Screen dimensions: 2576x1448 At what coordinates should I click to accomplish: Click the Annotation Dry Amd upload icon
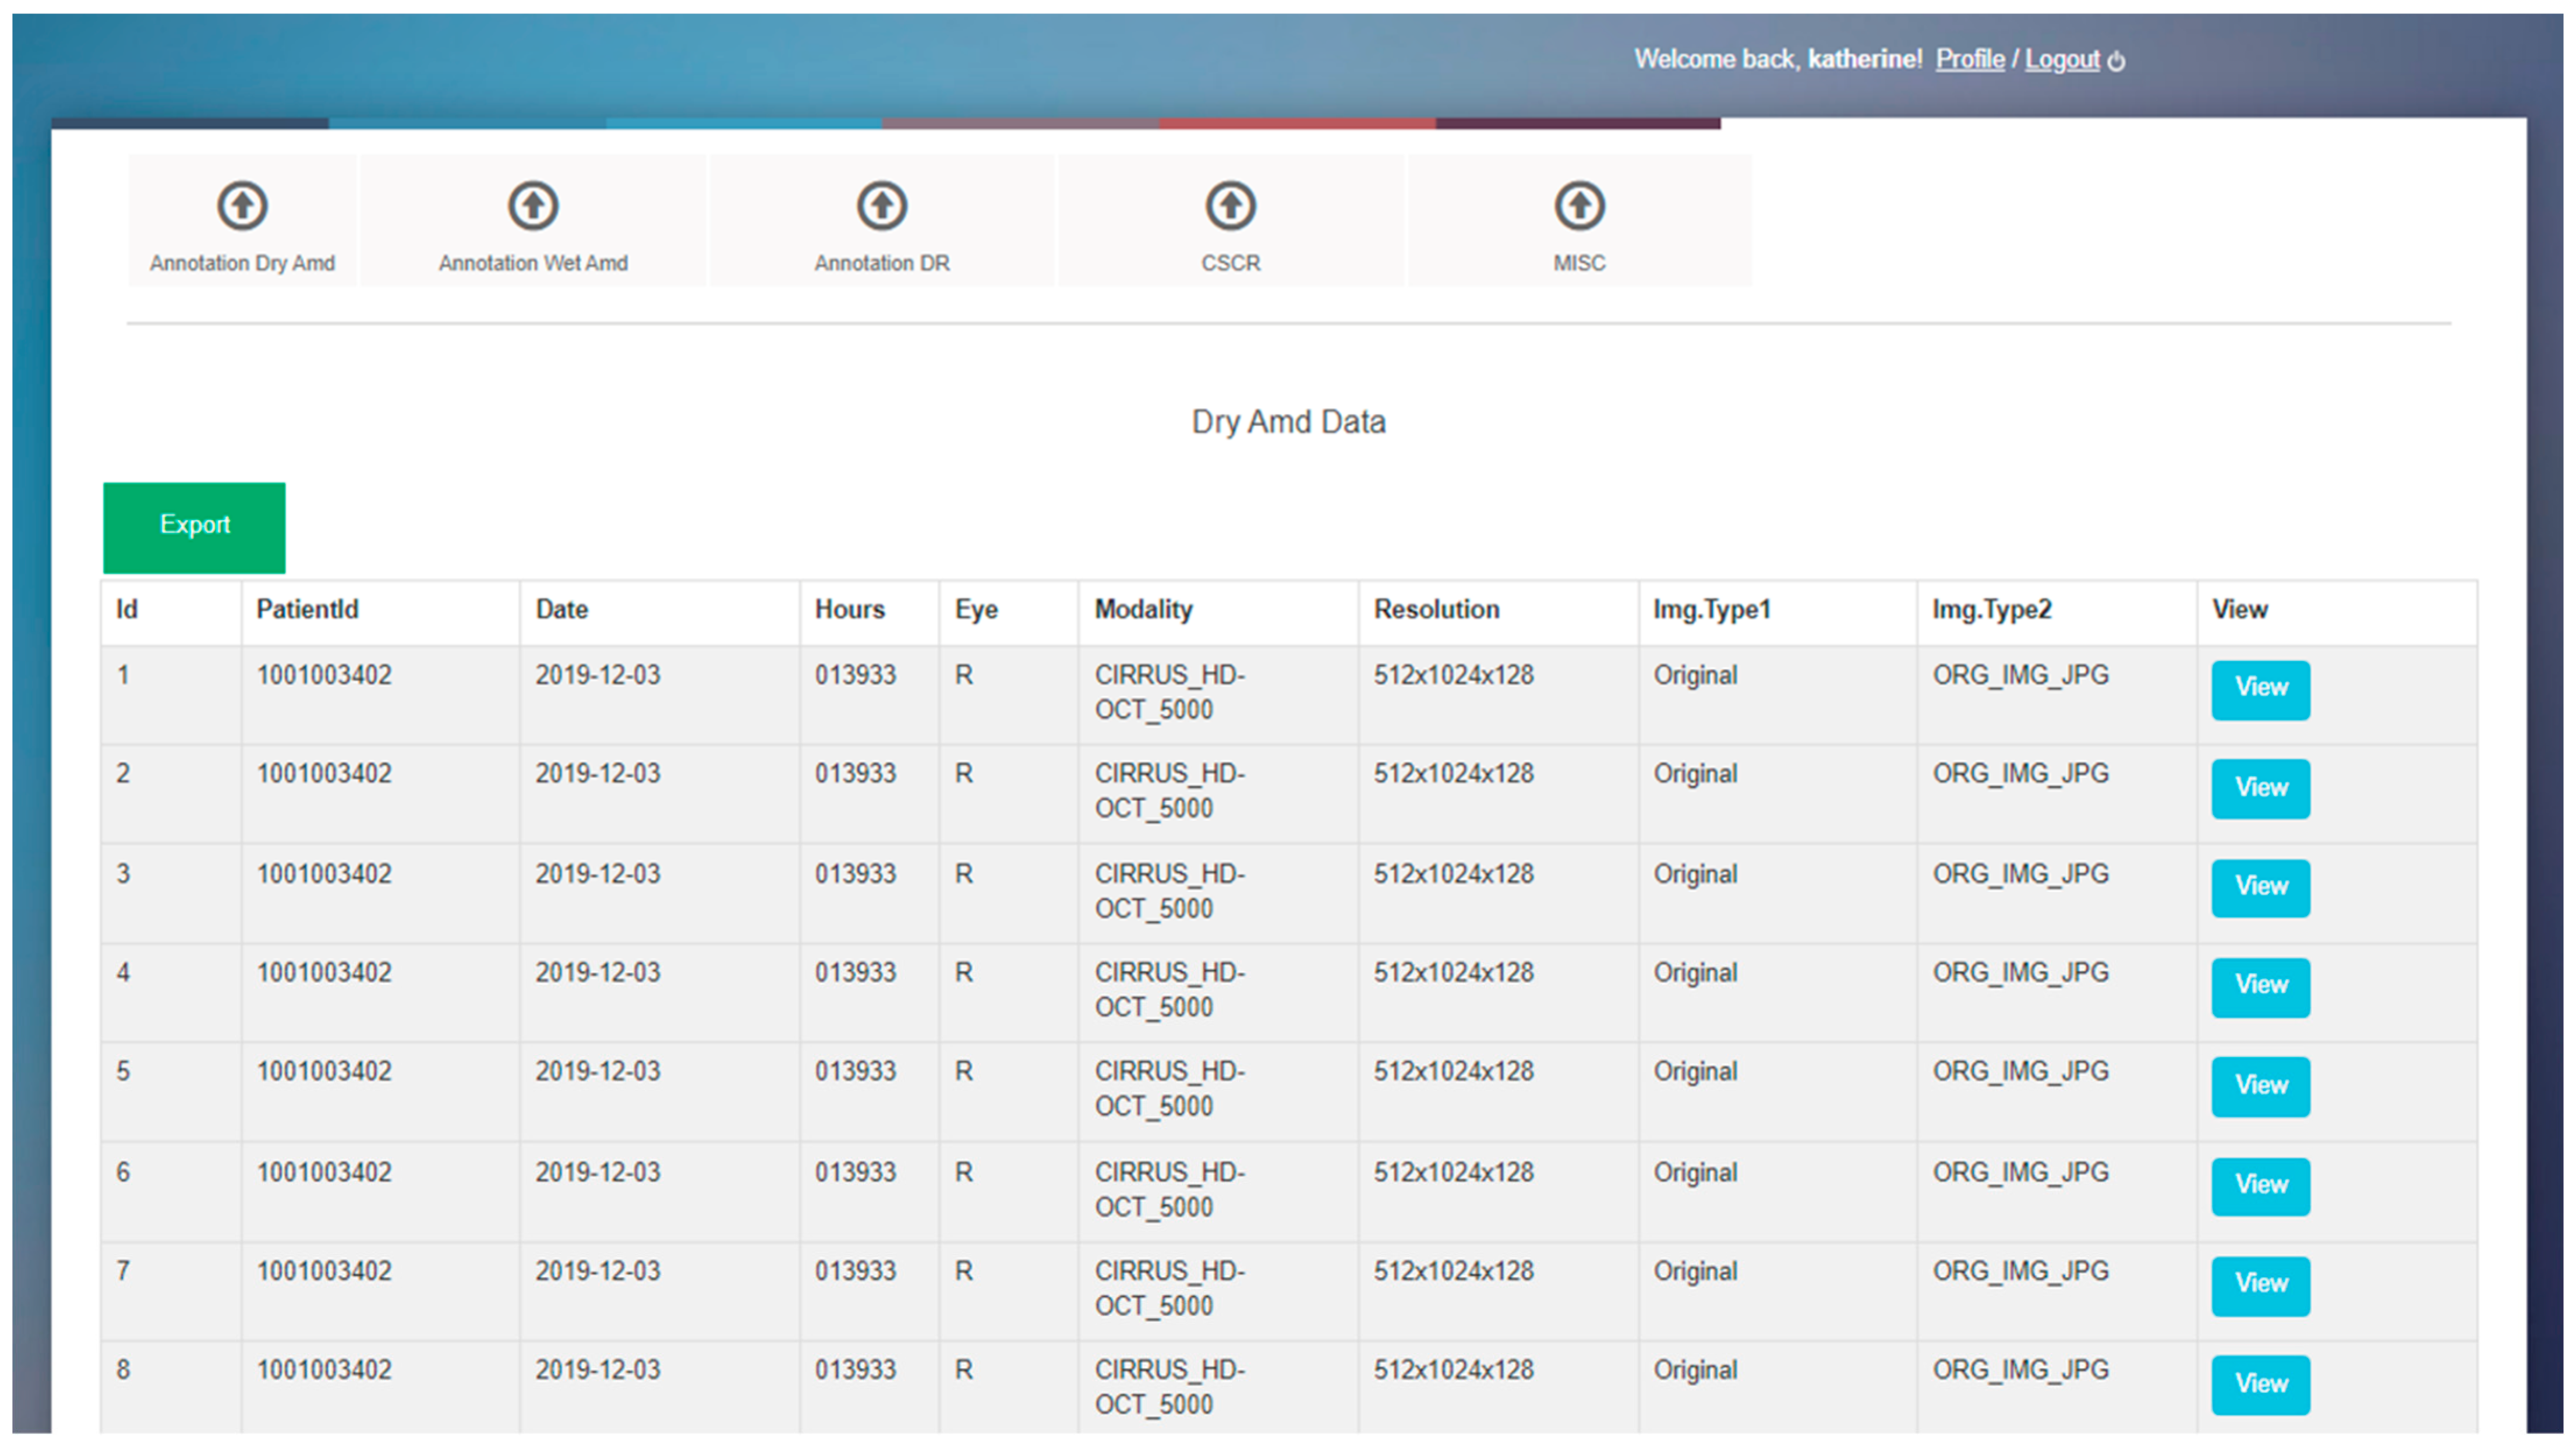242,206
